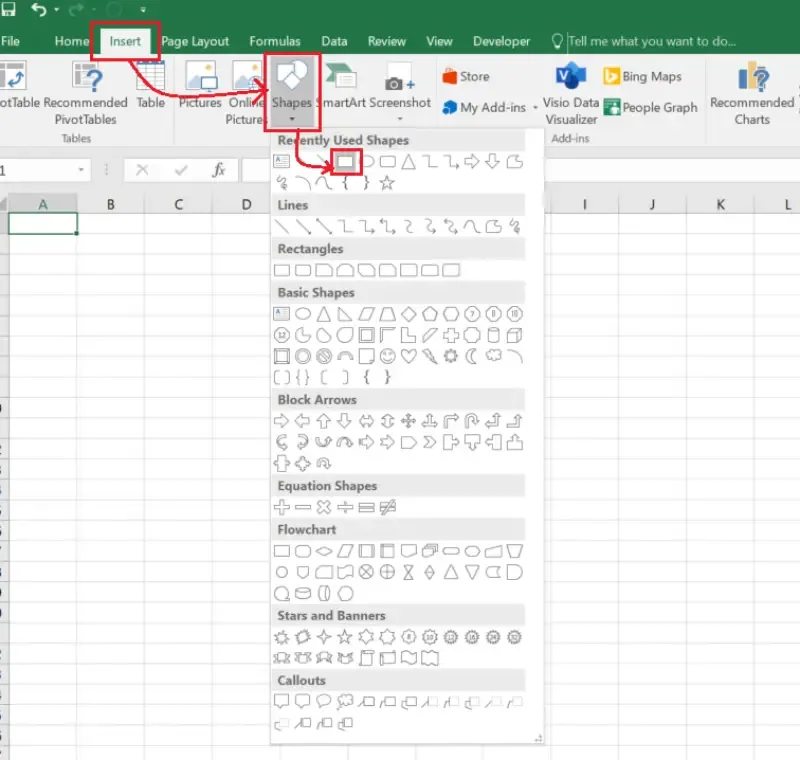Select the plus sign in Equation Shapes
This screenshot has height=760, width=800.
(x=282, y=507)
